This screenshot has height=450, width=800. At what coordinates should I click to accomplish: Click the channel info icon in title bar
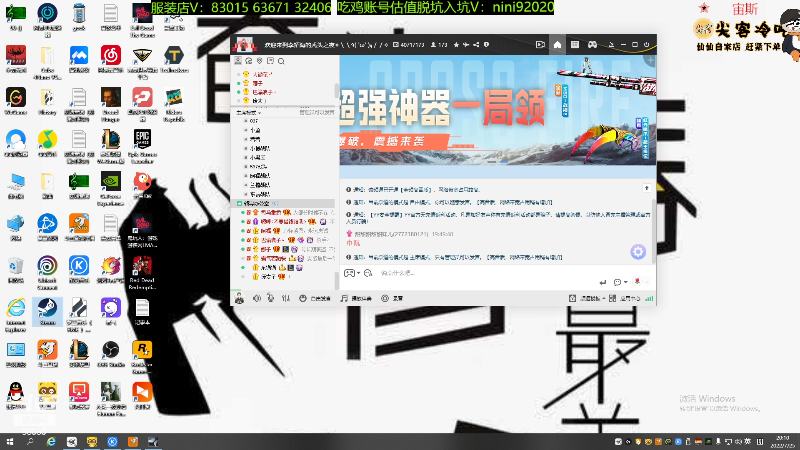tap(486, 45)
